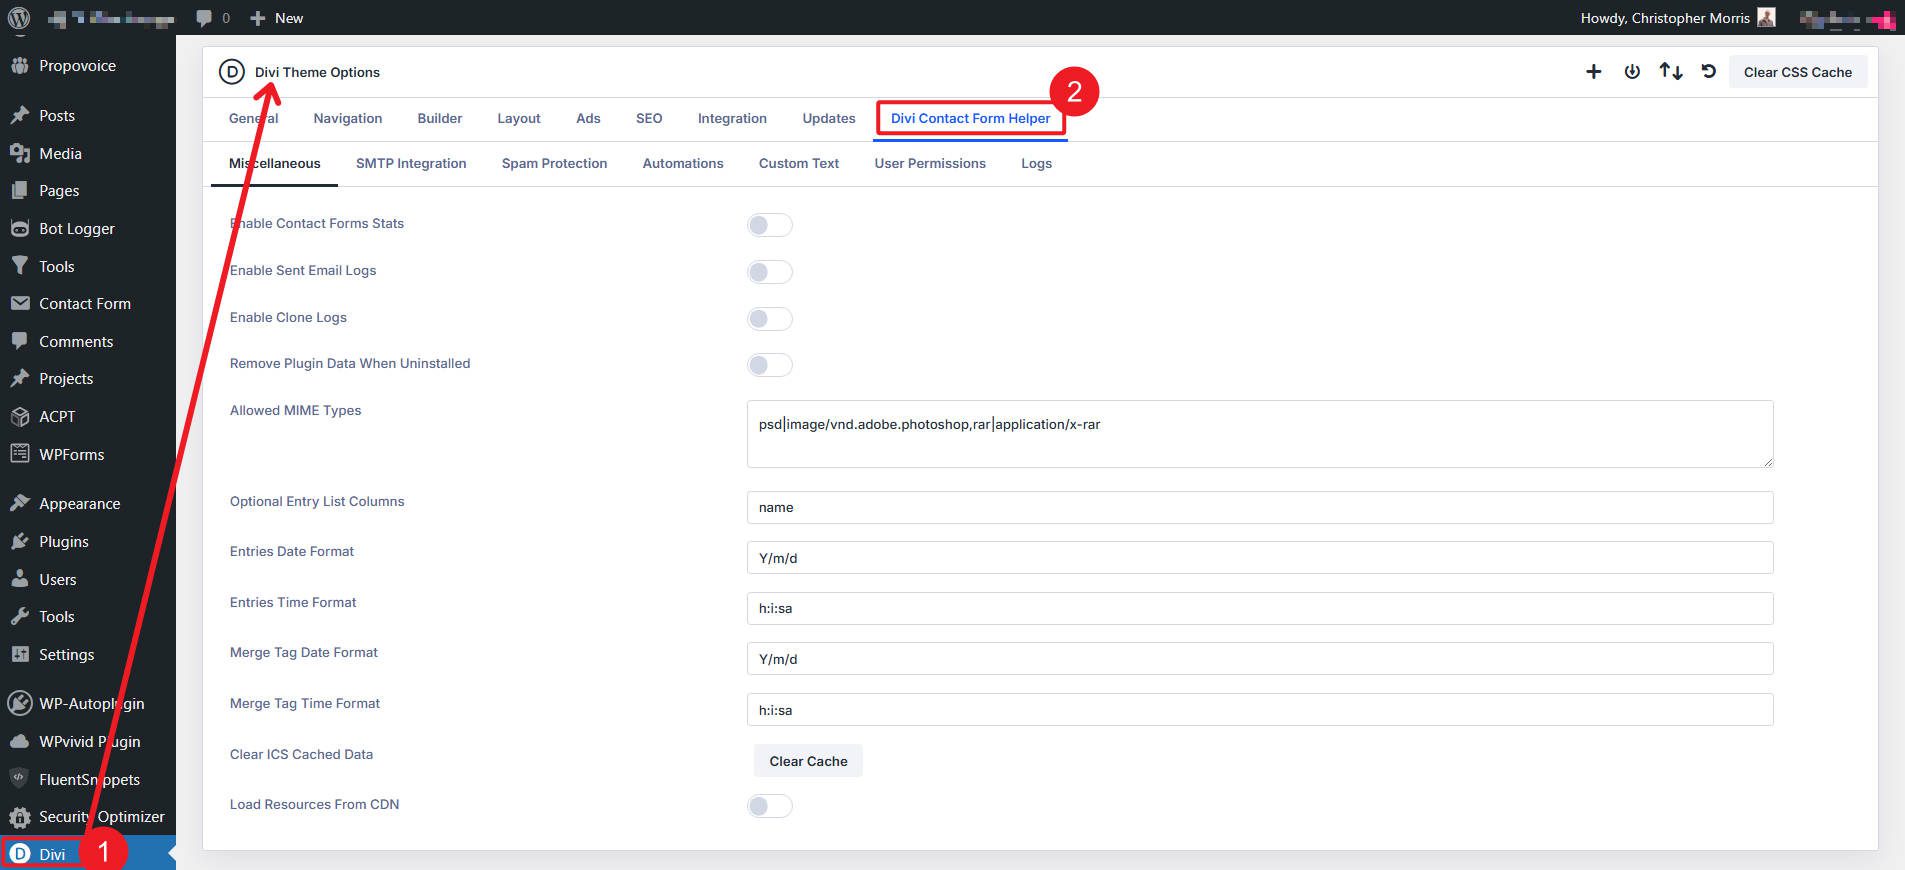Toggle Enable Clone Logs switch
Image resolution: width=1905 pixels, height=870 pixels.
click(x=770, y=319)
